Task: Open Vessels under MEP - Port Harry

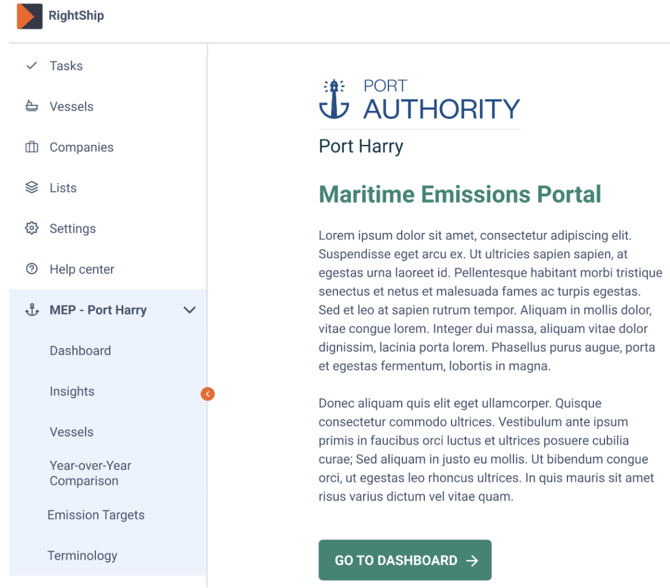Action: click(x=71, y=432)
